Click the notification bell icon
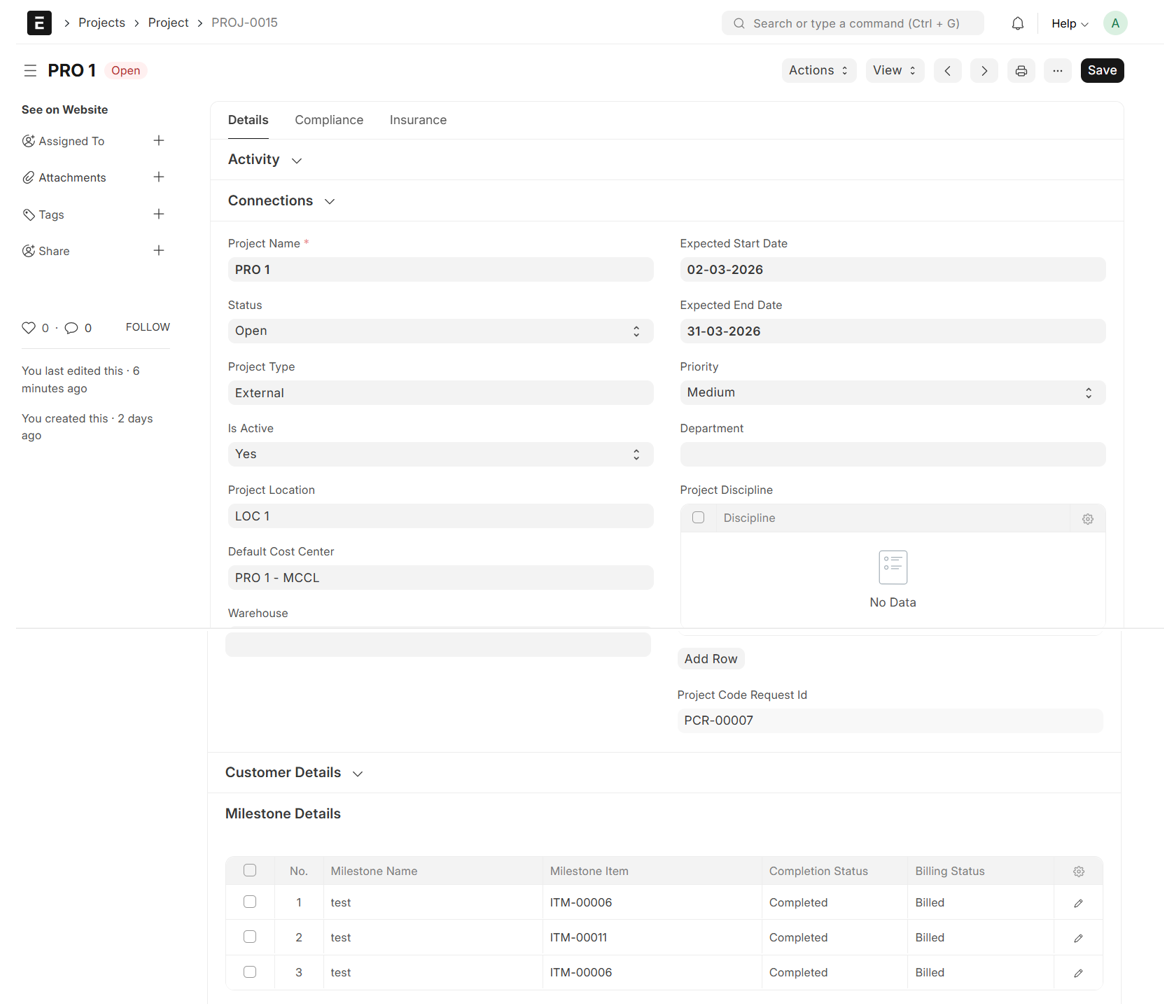 1017,23
